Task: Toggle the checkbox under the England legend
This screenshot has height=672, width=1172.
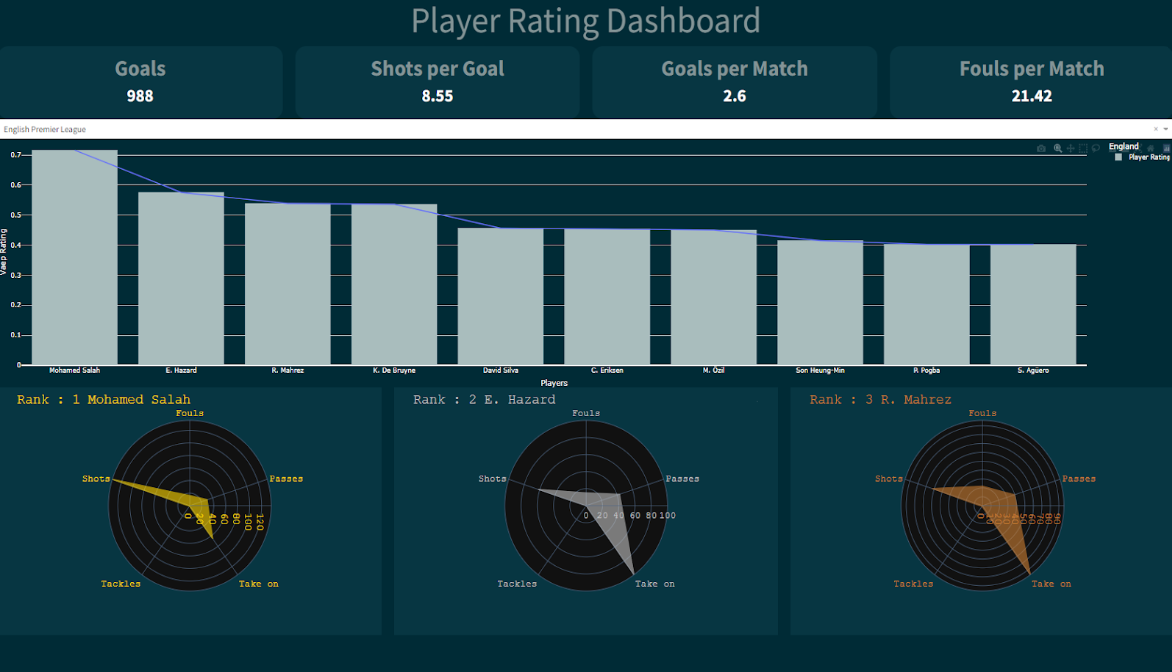Action: click(1118, 157)
